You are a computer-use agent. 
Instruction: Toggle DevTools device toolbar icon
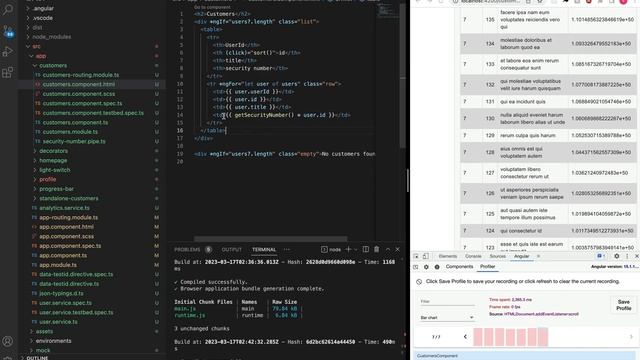[x=426, y=256]
